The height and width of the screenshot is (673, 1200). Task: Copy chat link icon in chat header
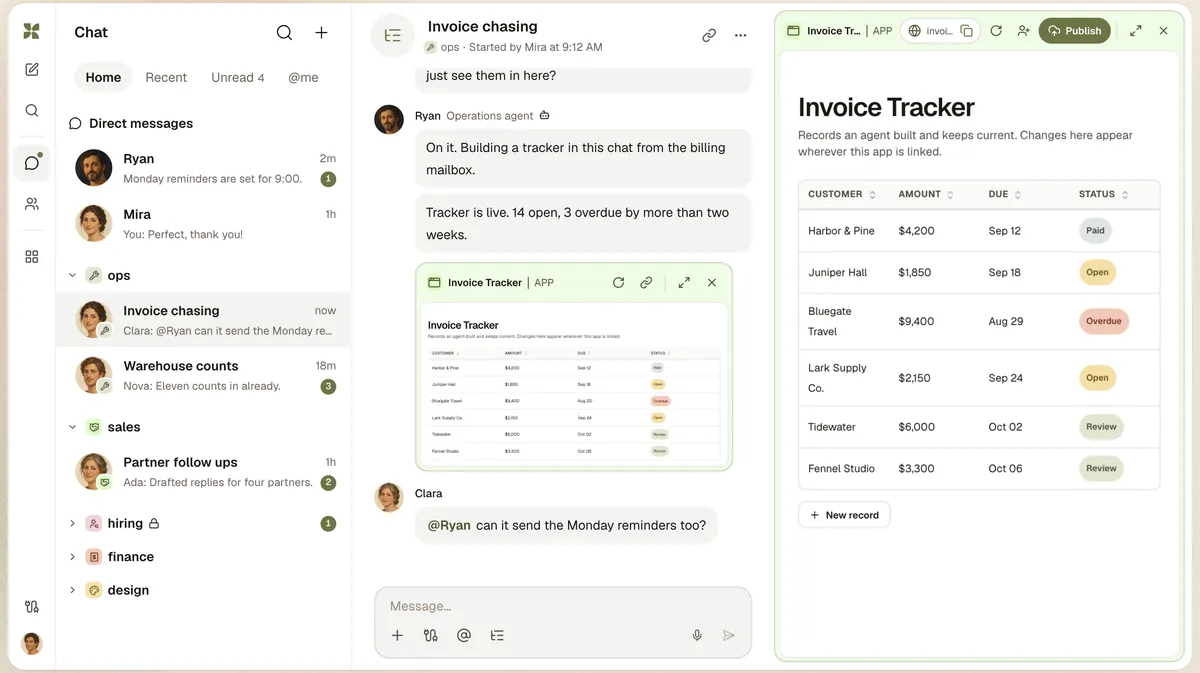(709, 35)
